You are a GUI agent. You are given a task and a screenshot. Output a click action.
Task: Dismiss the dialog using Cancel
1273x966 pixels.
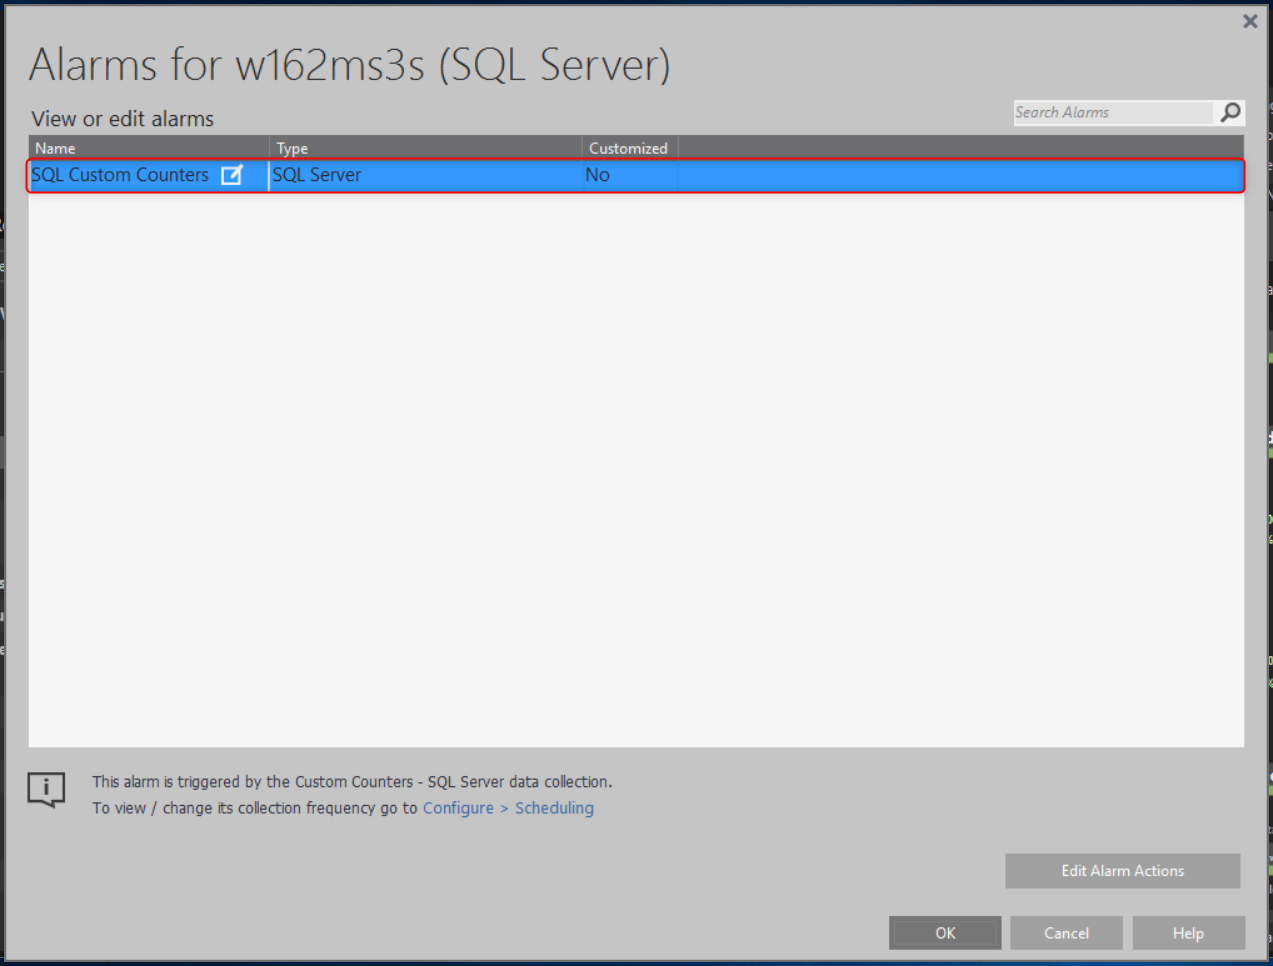pos(1066,932)
